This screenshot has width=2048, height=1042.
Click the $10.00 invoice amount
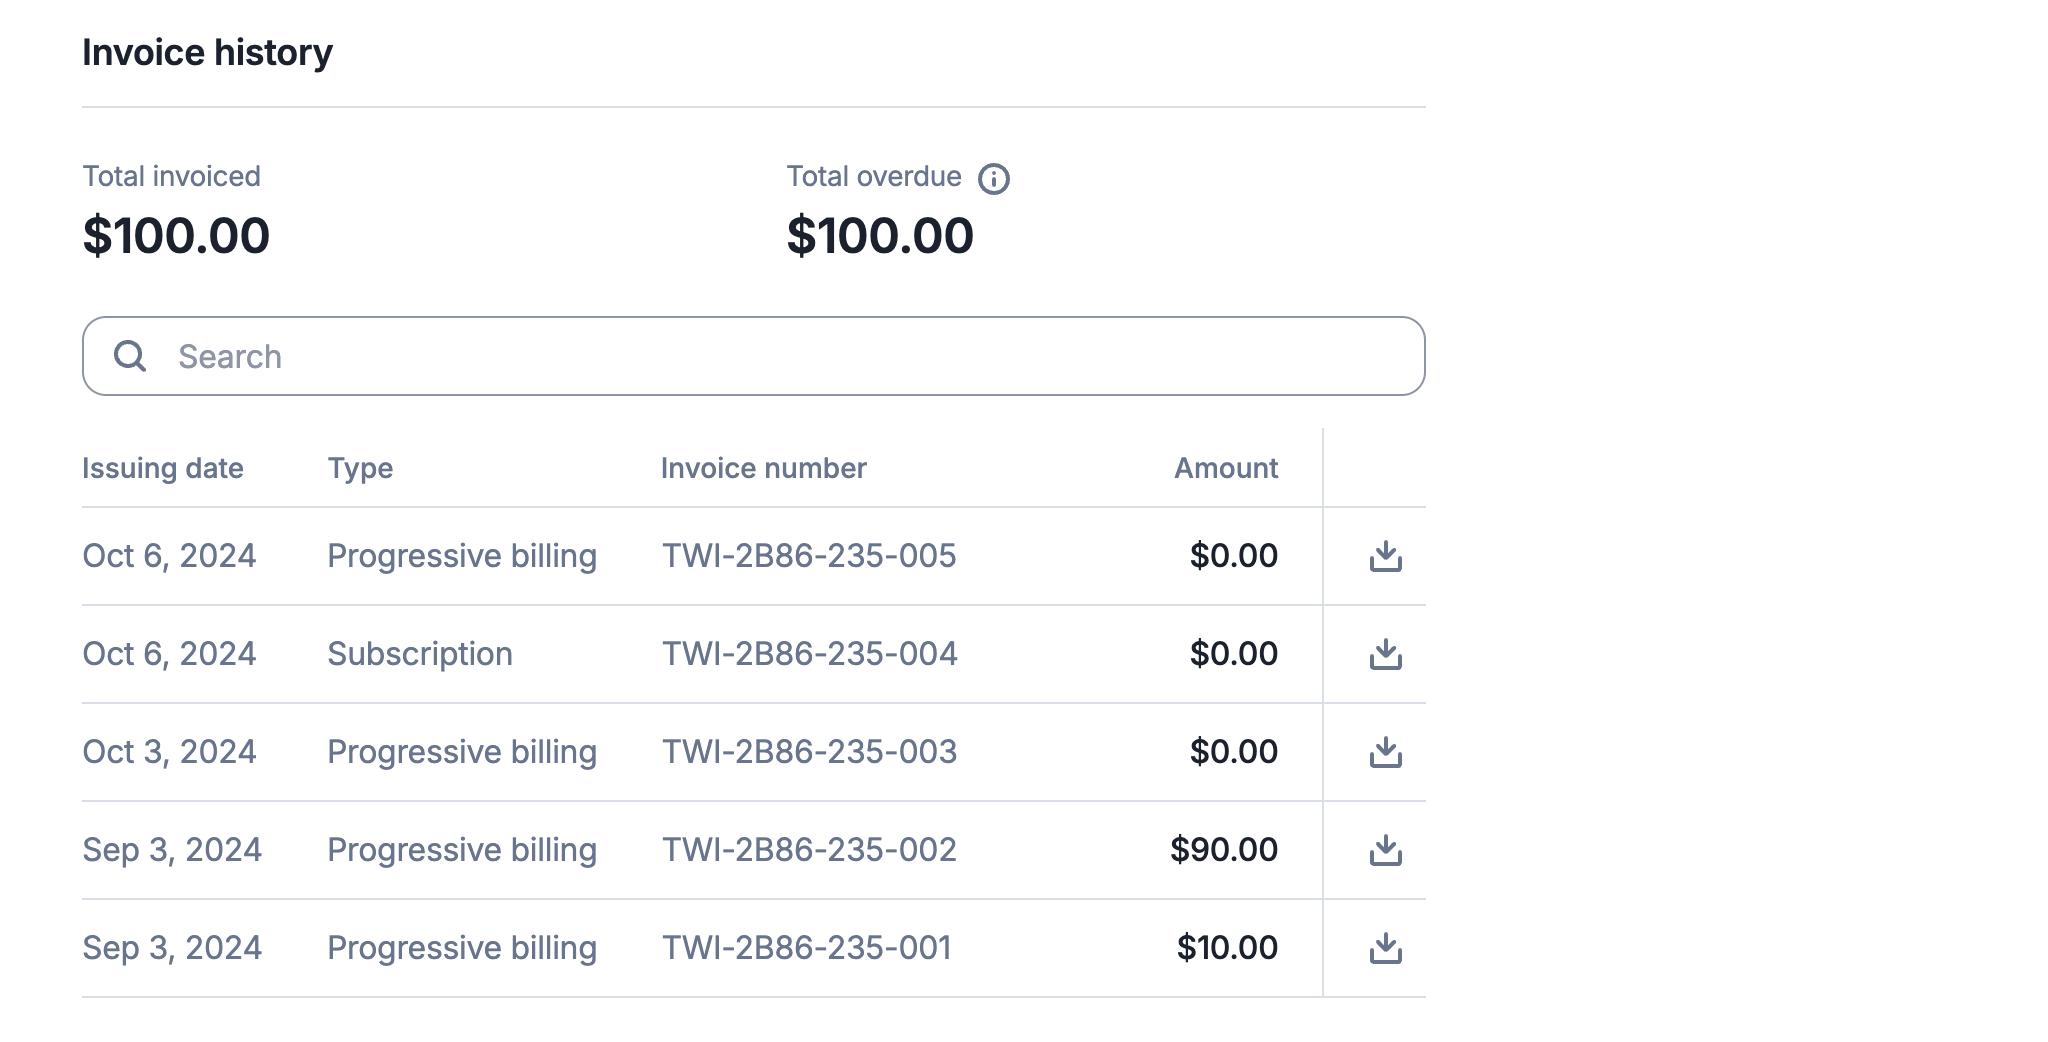click(x=1226, y=948)
